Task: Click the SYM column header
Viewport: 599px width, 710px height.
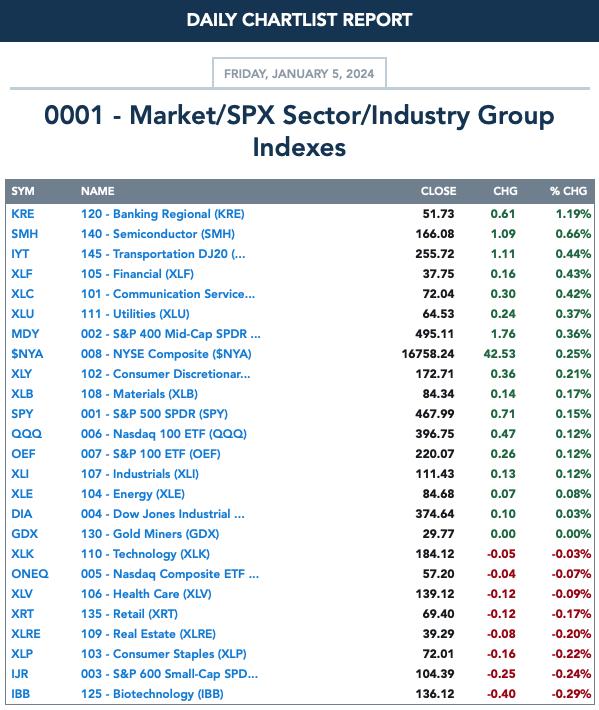Action: pos(23,191)
